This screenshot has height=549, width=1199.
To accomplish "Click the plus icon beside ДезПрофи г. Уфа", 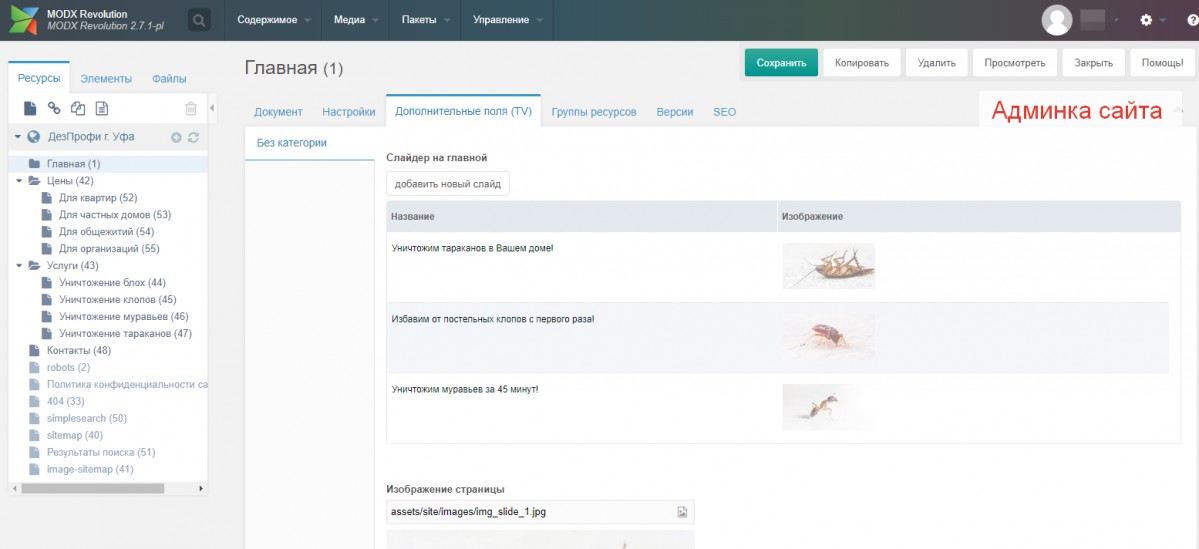I will 176,137.
